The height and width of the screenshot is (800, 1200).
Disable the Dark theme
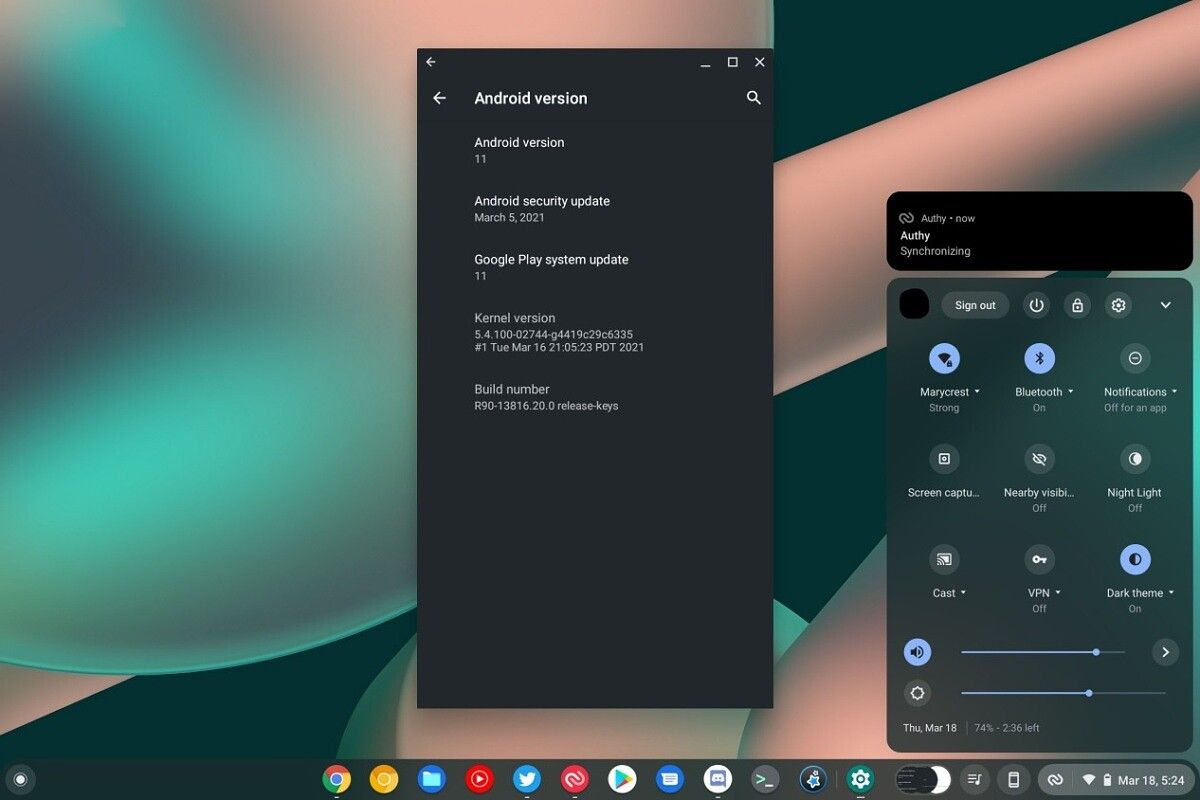1135,559
